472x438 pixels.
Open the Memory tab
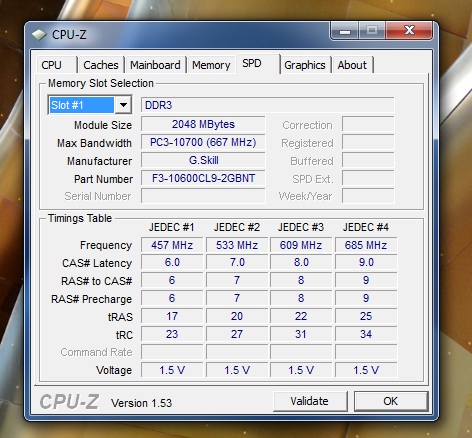[x=211, y=65]
